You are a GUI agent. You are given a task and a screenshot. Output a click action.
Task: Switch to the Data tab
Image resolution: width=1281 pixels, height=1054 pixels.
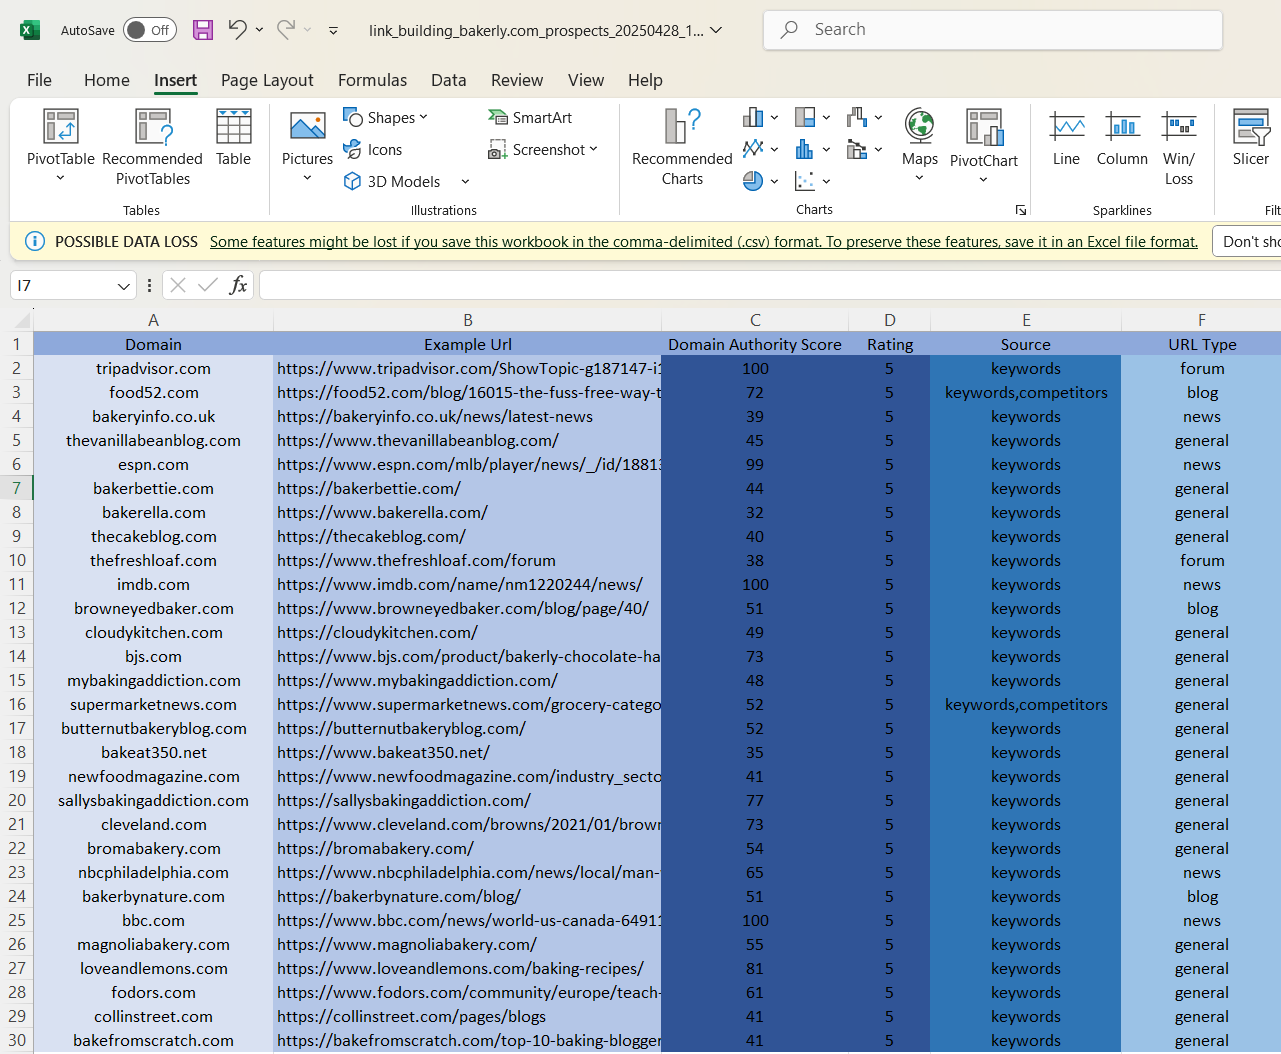tap(449, 80)
